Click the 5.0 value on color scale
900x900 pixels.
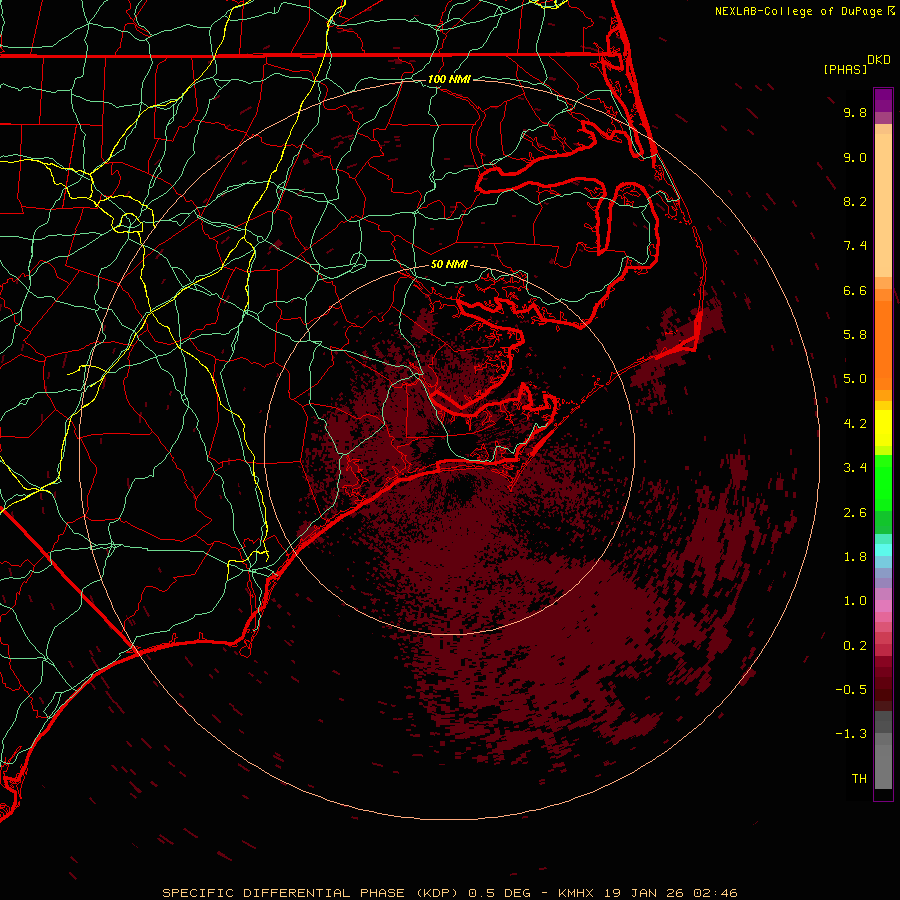click(855, 379)
